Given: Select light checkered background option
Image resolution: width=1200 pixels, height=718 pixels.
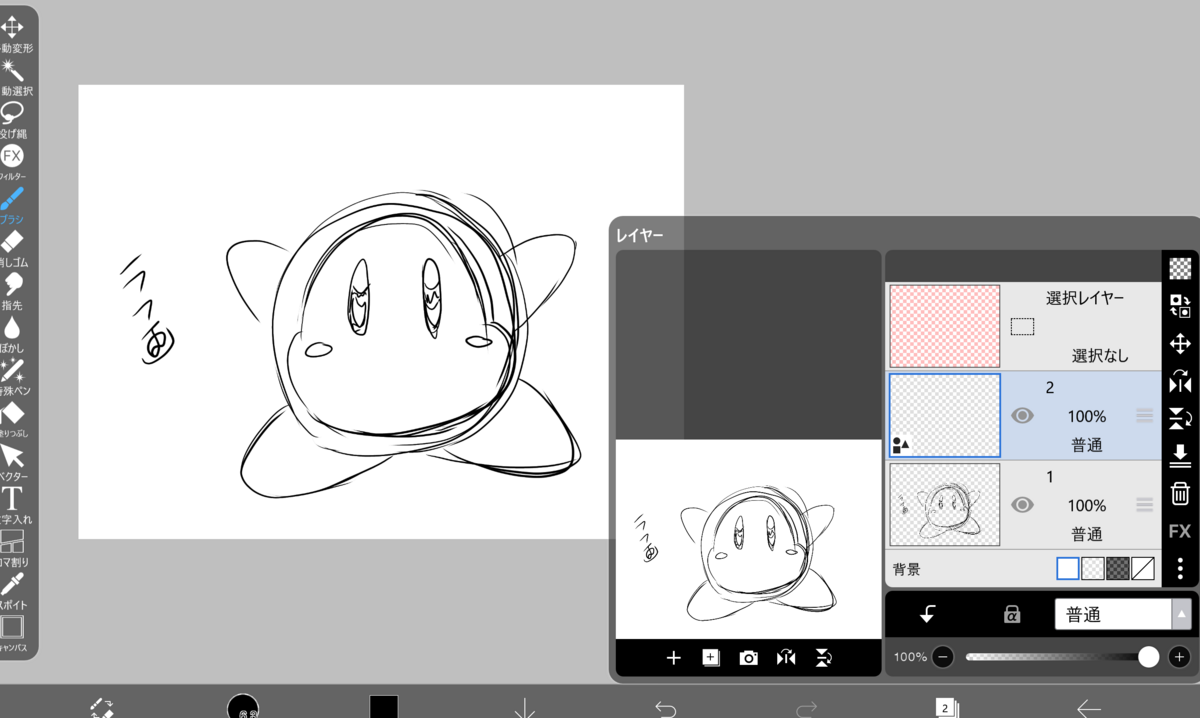Looking at the screenshot, I should pyautogui.click(x=1093, y=569).
